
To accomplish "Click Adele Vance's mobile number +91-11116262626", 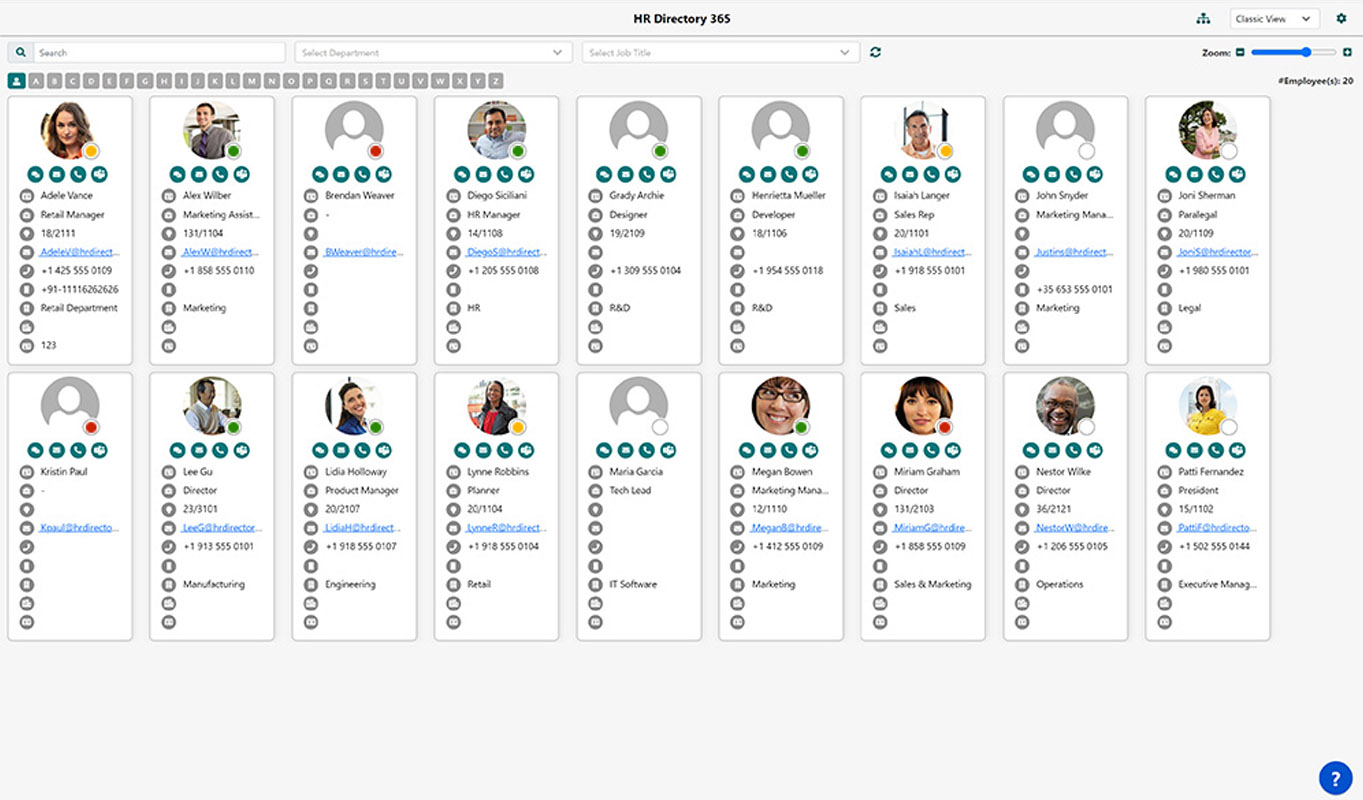I will pyautogui.click(x=79, y=290).
